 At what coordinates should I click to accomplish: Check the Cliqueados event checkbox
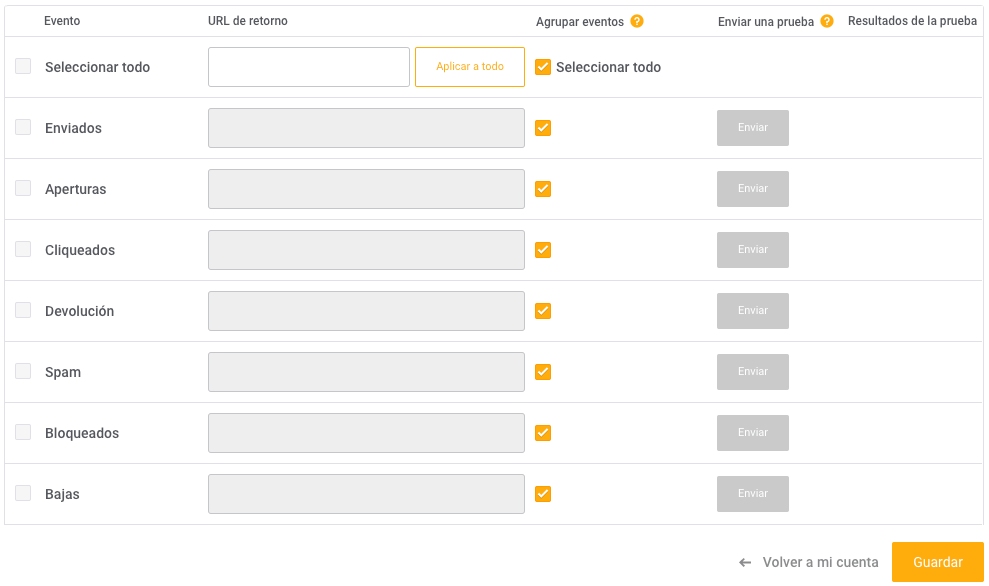click(x=23, y=249)
